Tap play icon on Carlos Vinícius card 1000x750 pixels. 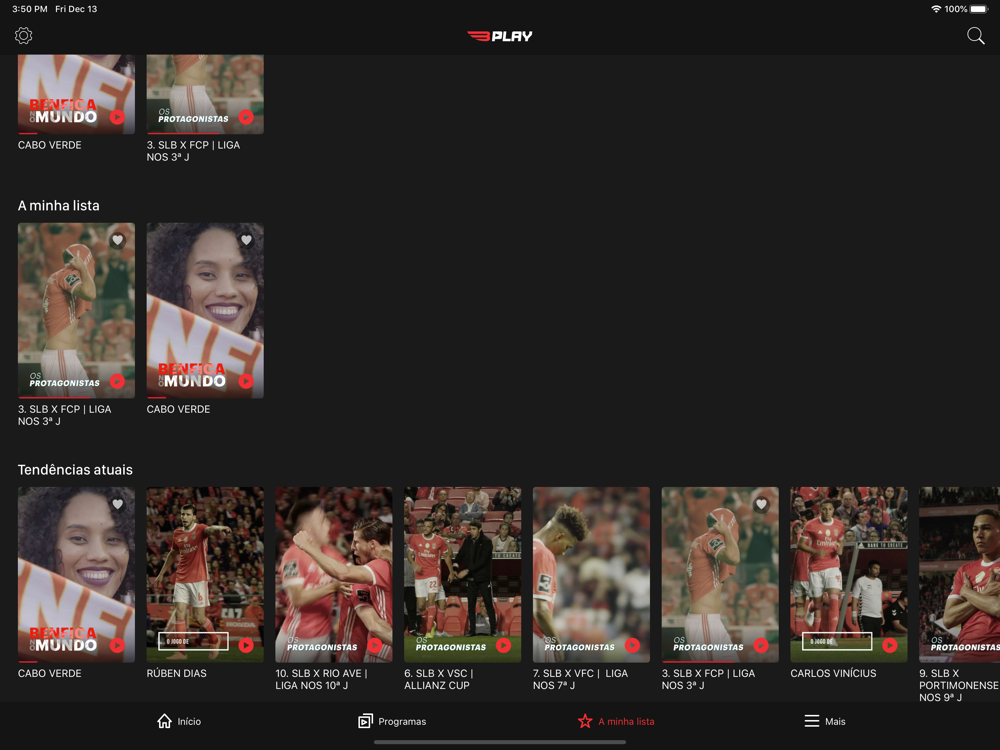coord(890,645)
